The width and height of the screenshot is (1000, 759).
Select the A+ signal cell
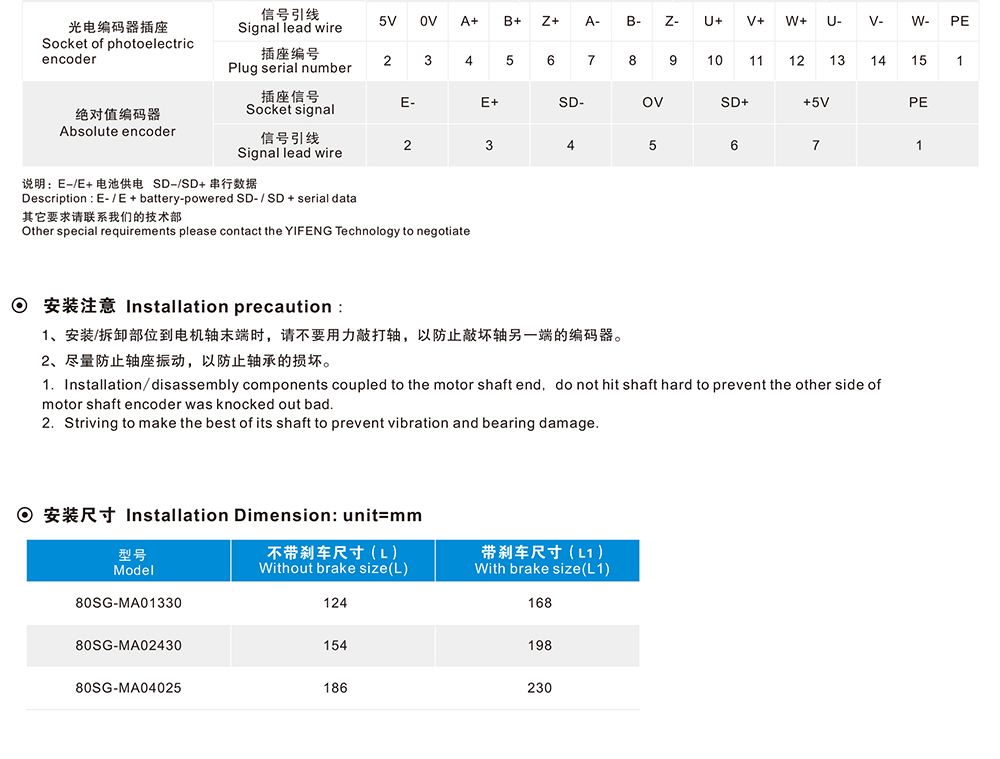click(469, 21)
